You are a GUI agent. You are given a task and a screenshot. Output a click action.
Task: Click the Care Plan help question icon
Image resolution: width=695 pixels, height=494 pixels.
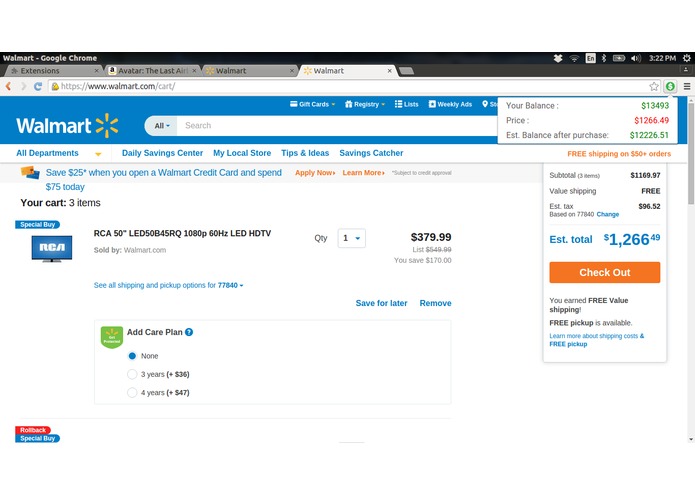(189, 332)
